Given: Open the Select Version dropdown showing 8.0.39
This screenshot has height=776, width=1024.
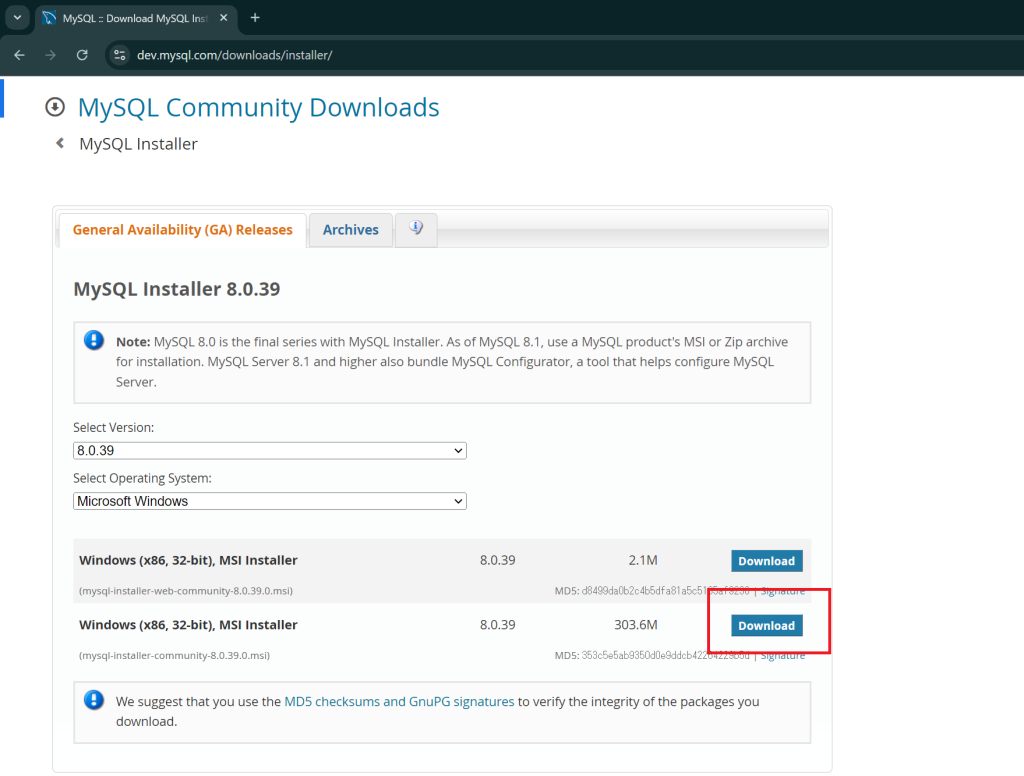Looking at the screenshot, I should point(270,451).
